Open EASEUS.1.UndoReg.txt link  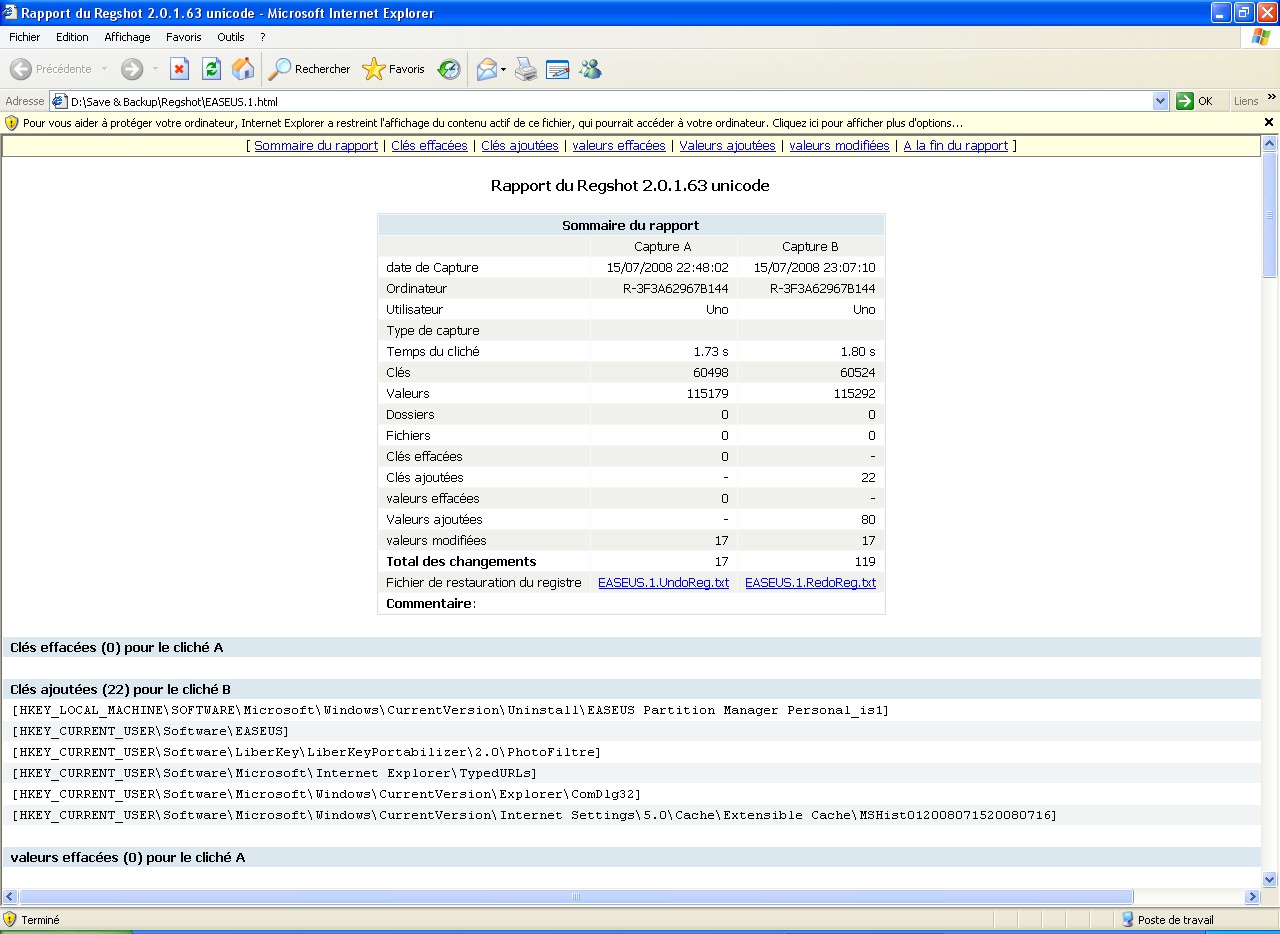[664, 583]
